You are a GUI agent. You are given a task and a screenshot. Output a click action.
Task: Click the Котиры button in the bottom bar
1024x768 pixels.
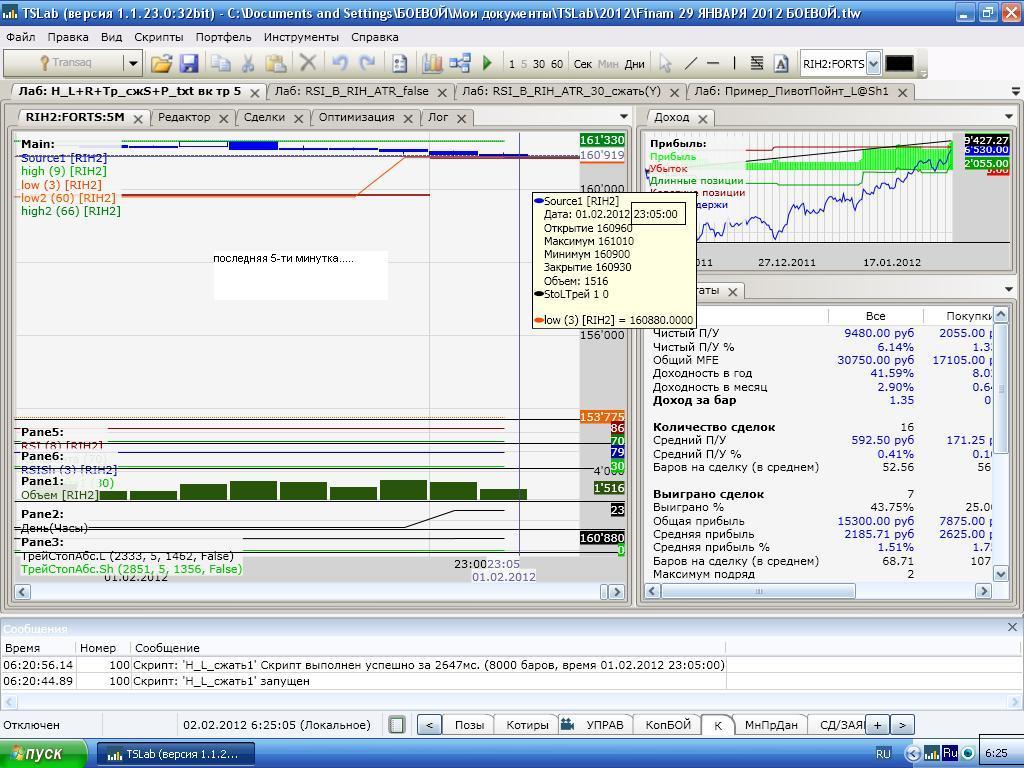coord(527,725)
